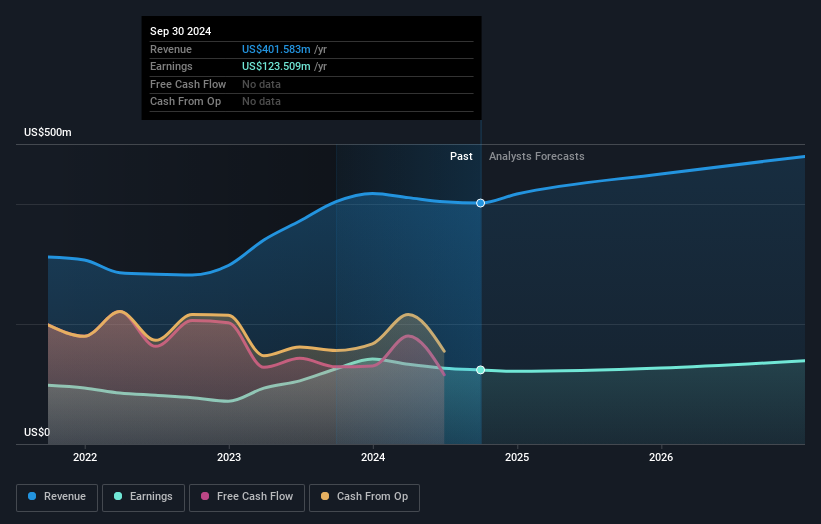
Task: Click the 2022 x-axis label
Action: click(85, 457)
